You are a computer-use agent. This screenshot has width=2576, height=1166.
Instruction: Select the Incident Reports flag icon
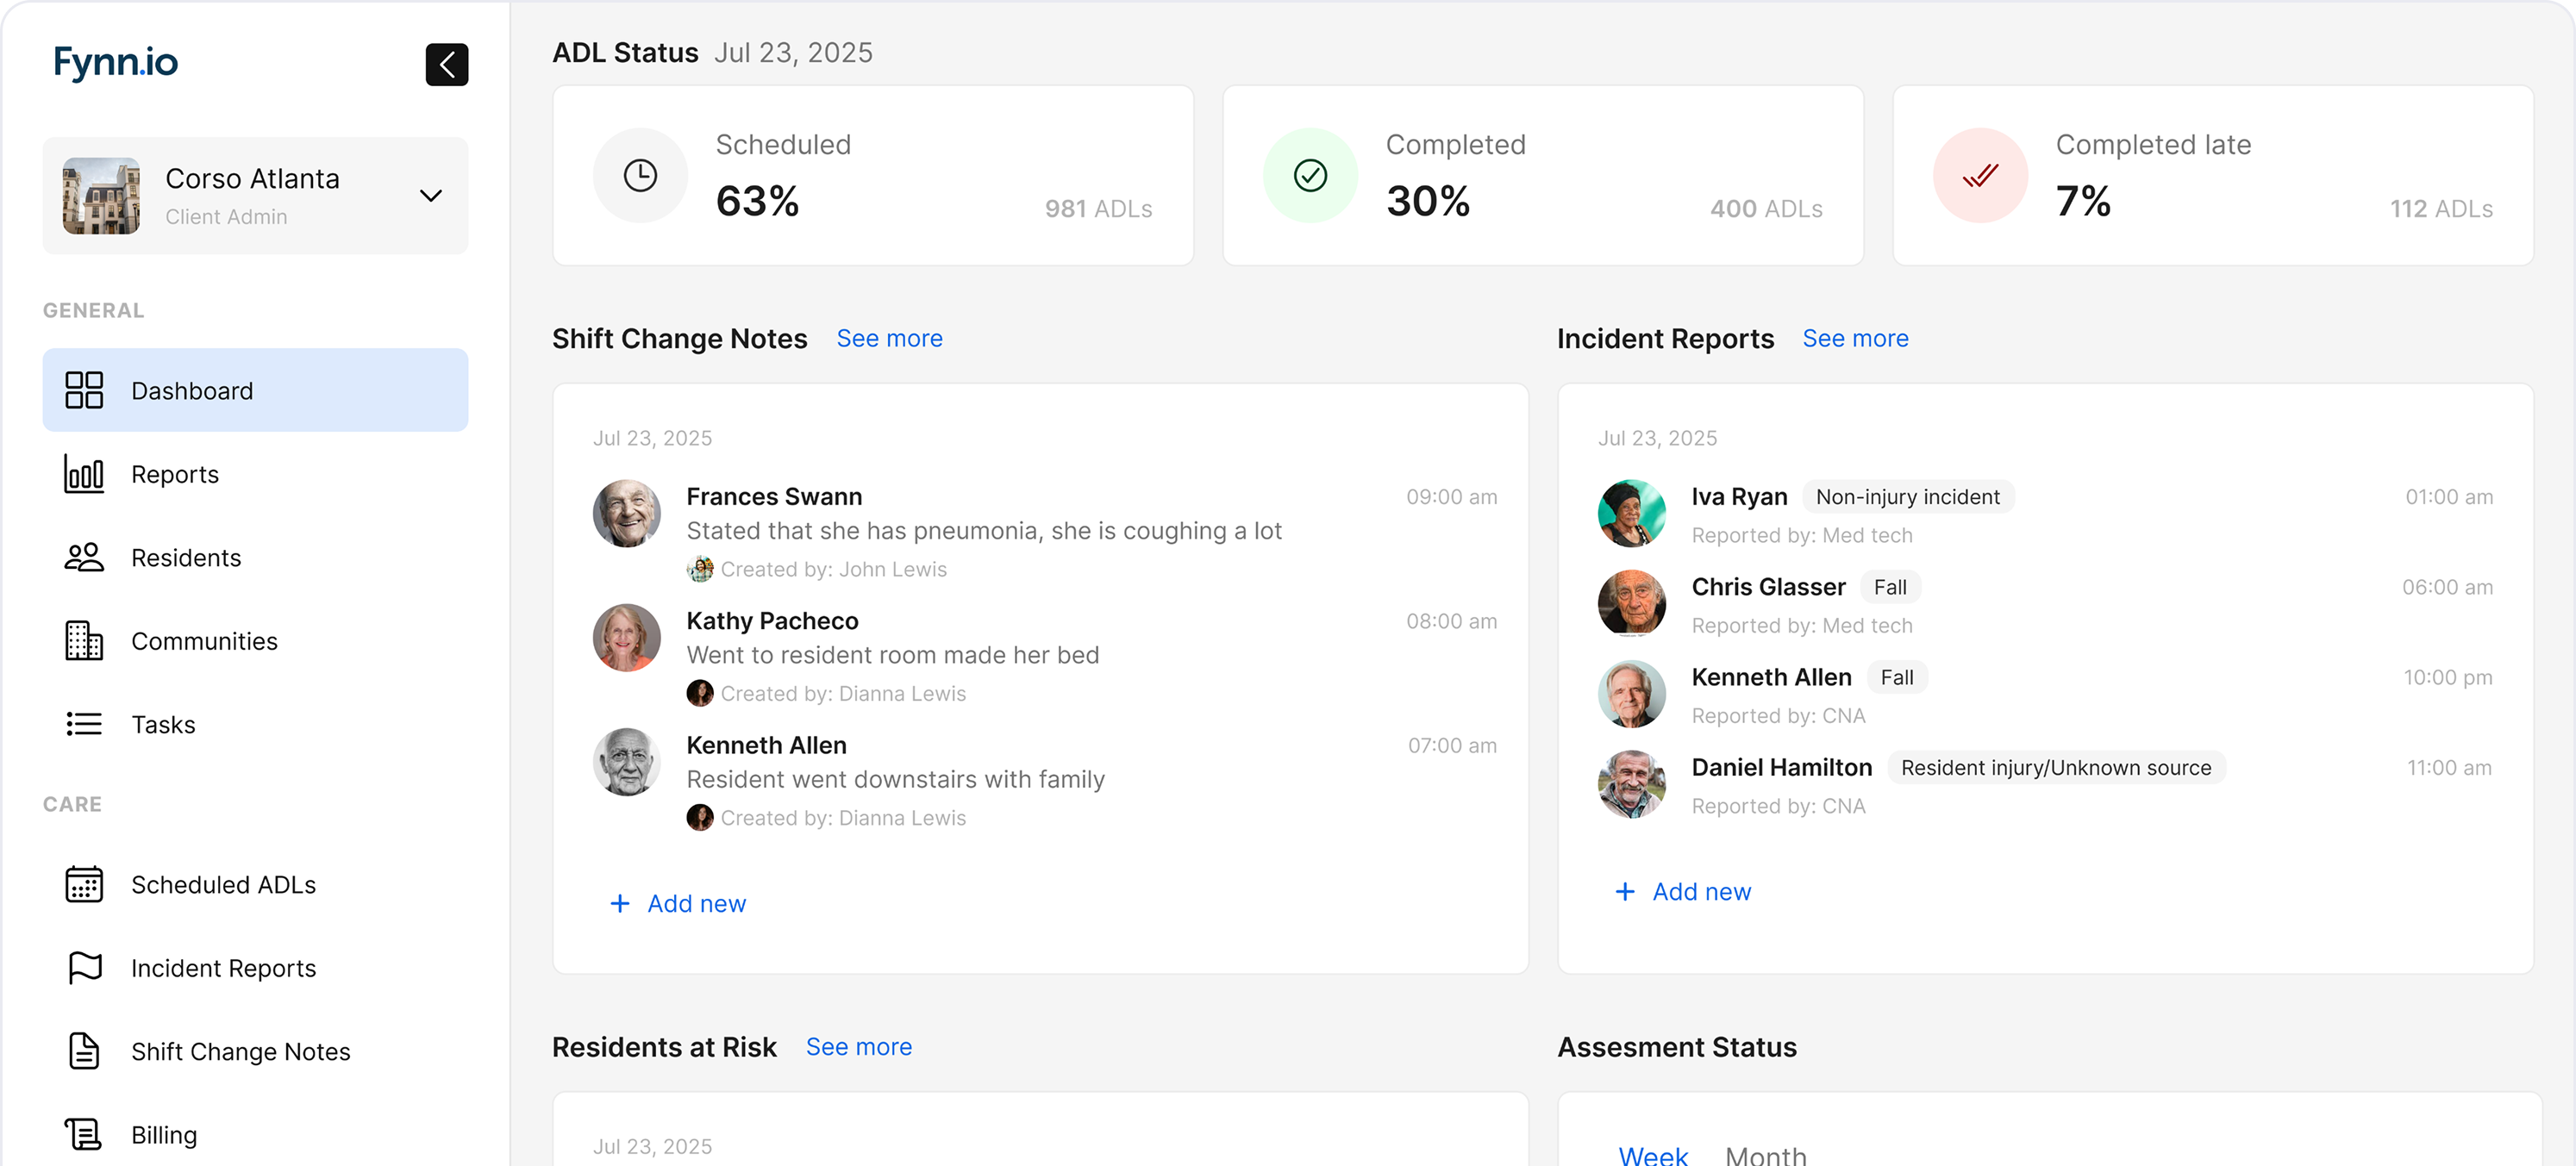[x=84, y=967]
